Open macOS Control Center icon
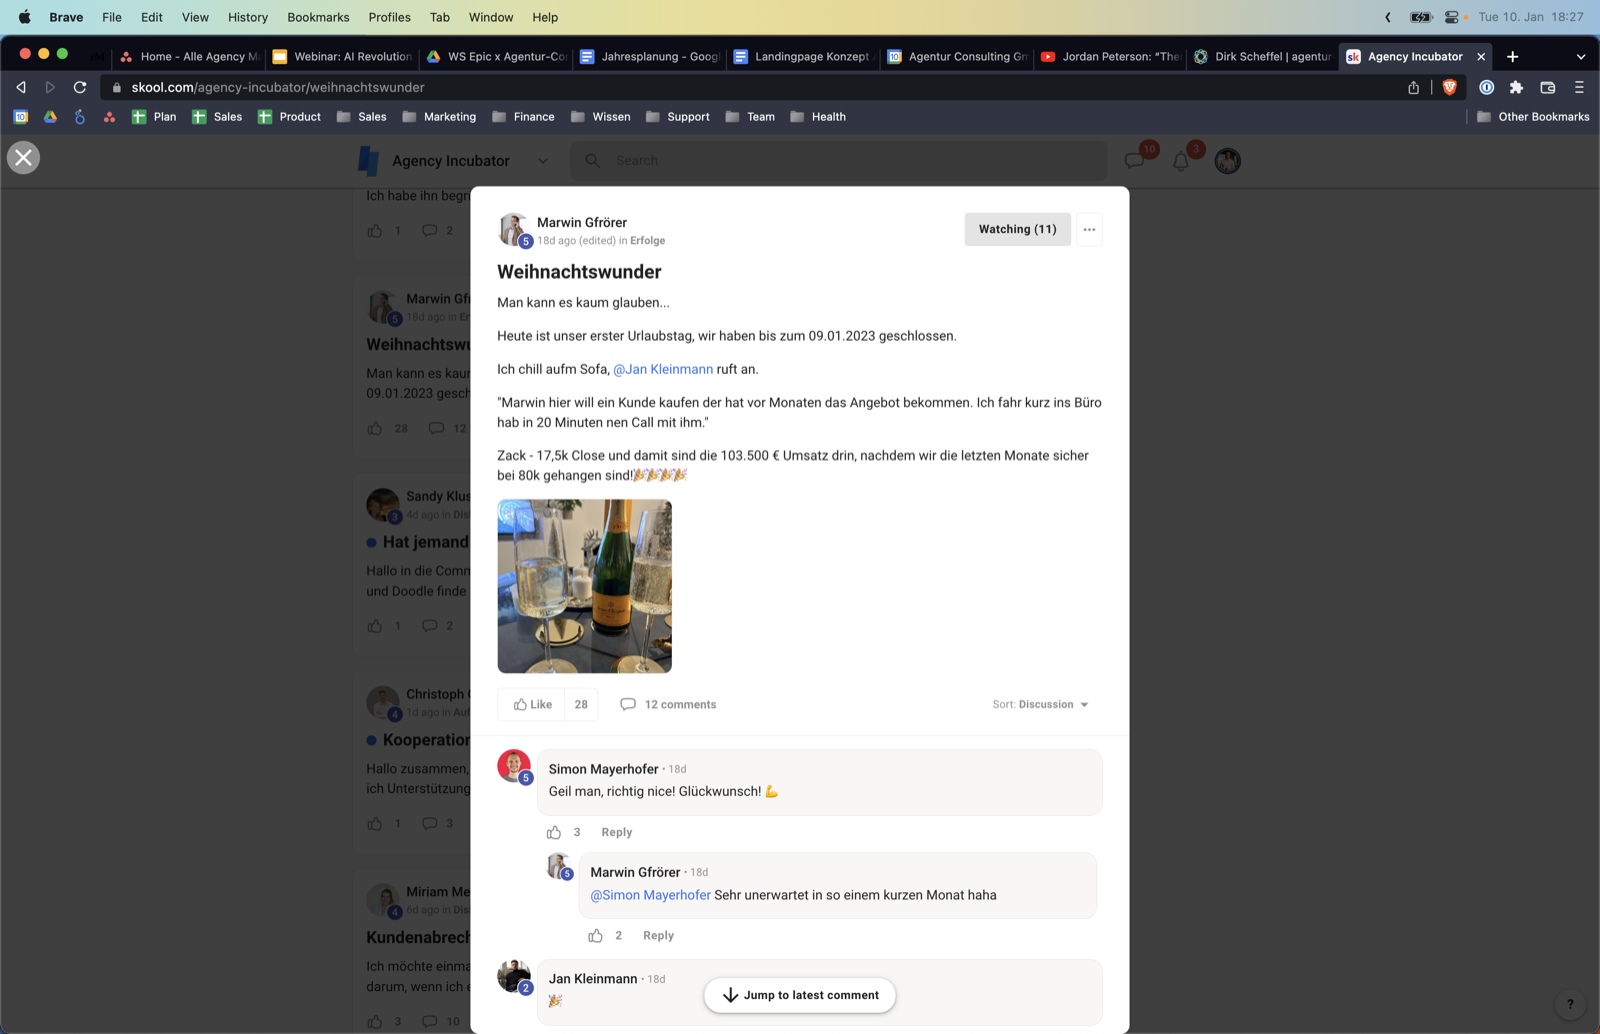Screen dimensions: 1600x1034 [x=1452, y=17]
